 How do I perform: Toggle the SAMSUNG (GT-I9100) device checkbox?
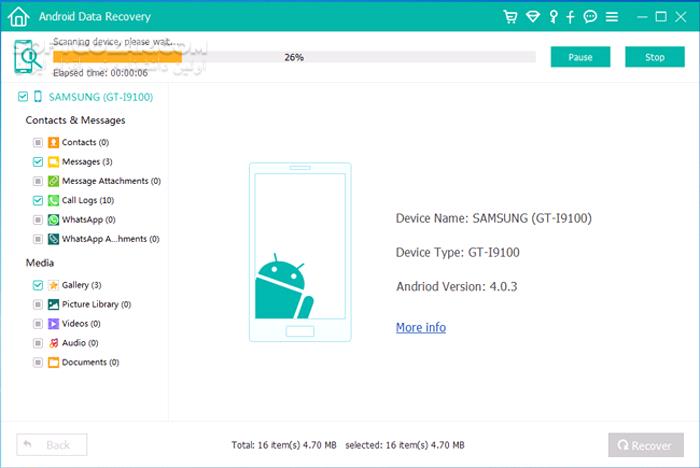tap(23, 97)
